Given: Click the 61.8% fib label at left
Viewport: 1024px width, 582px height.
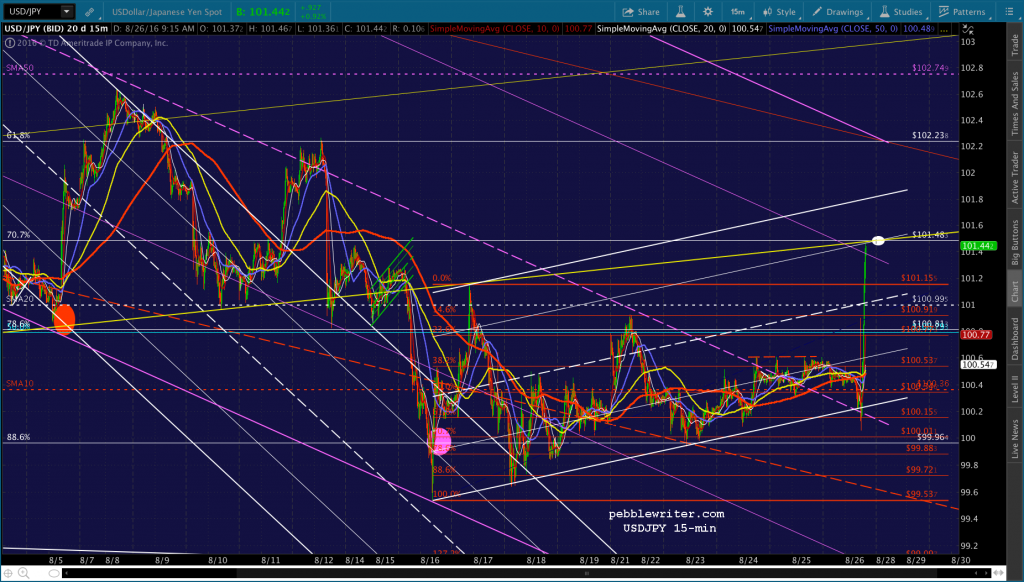Looking at the screenshot, I should (x=18, y=135).
